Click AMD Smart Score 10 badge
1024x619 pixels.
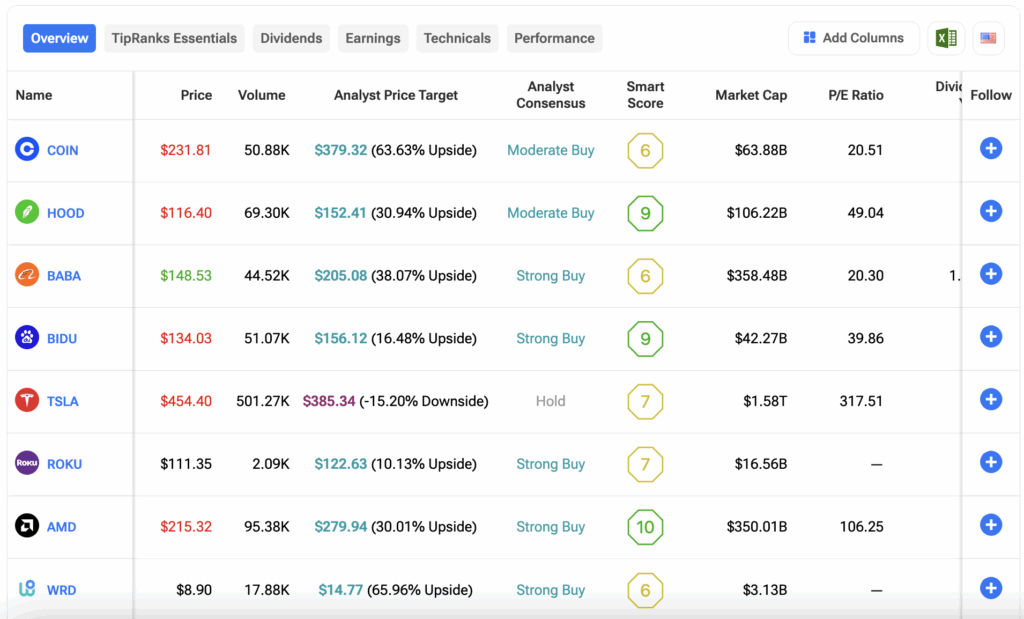pos(645,527)
